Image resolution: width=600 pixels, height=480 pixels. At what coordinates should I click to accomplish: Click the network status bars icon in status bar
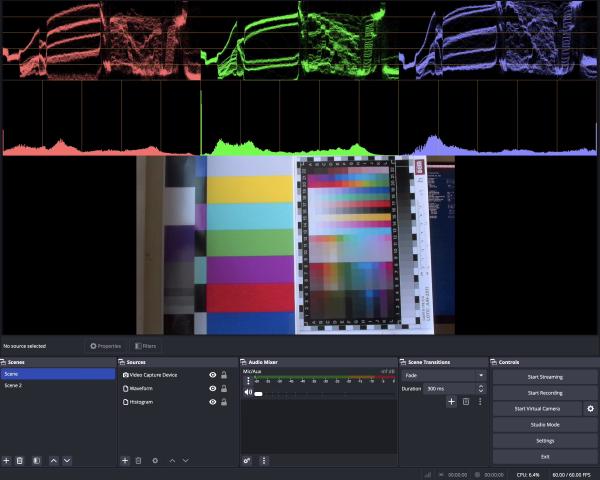[x=428, y=475]
